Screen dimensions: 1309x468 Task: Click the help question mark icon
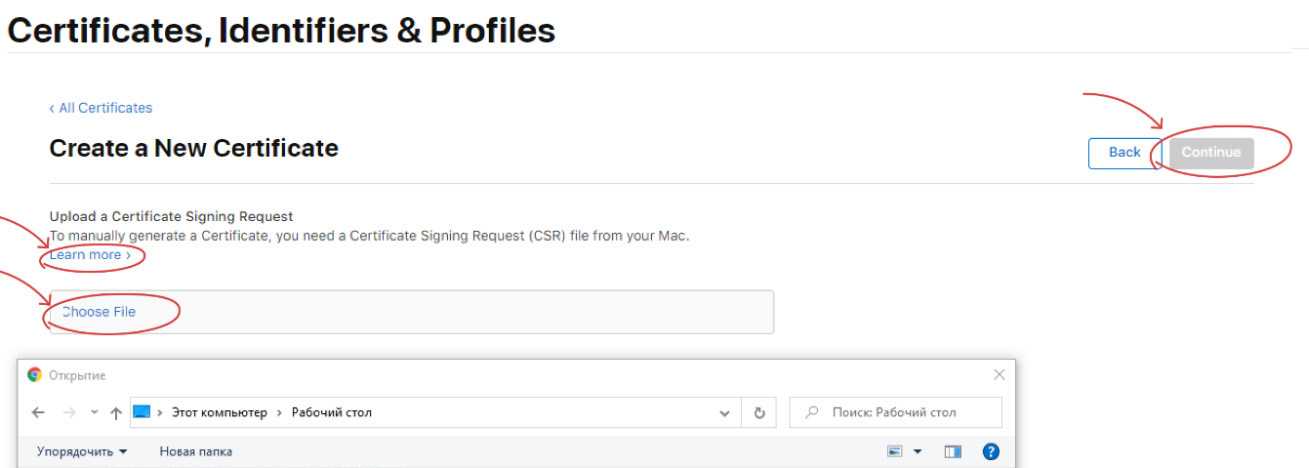coord(989,452)
